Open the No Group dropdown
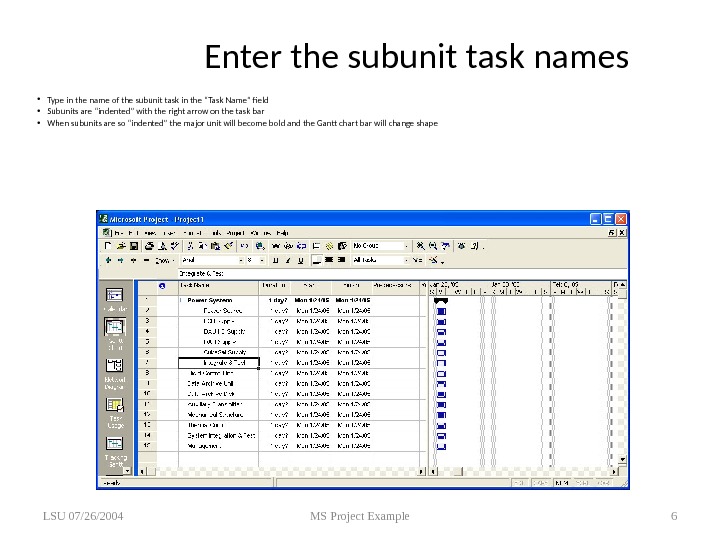 tap(406, 246)
